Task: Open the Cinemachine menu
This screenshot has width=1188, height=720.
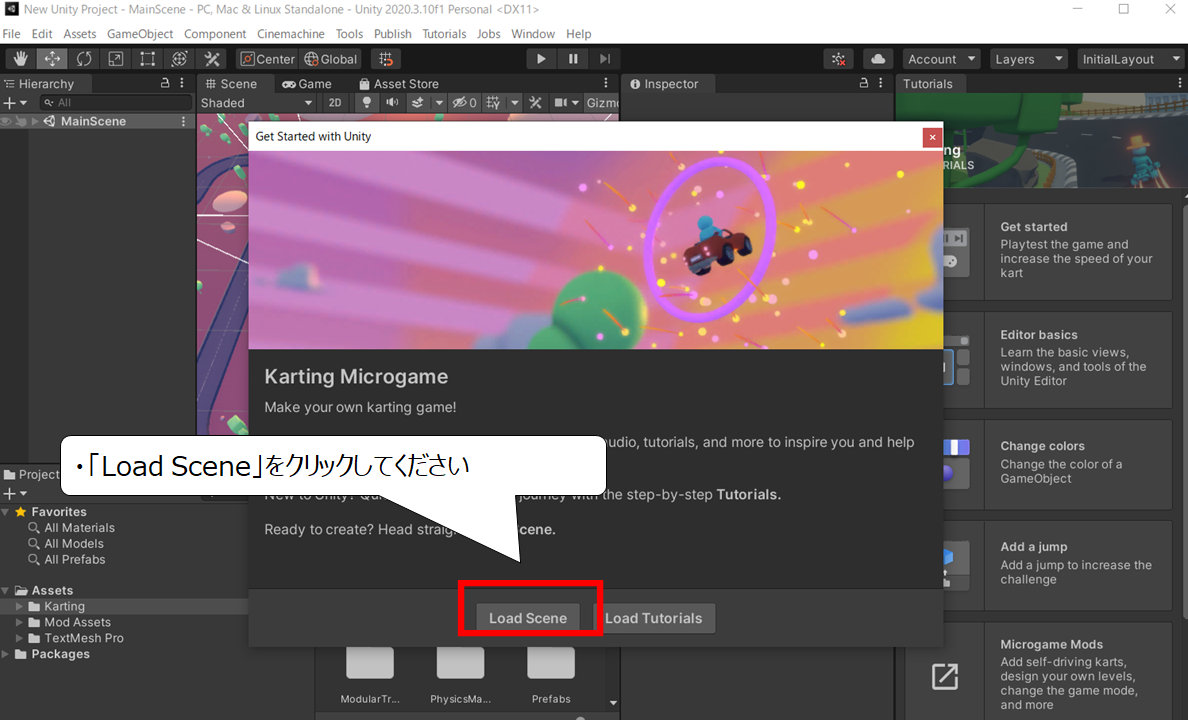Action: point(290,34)
